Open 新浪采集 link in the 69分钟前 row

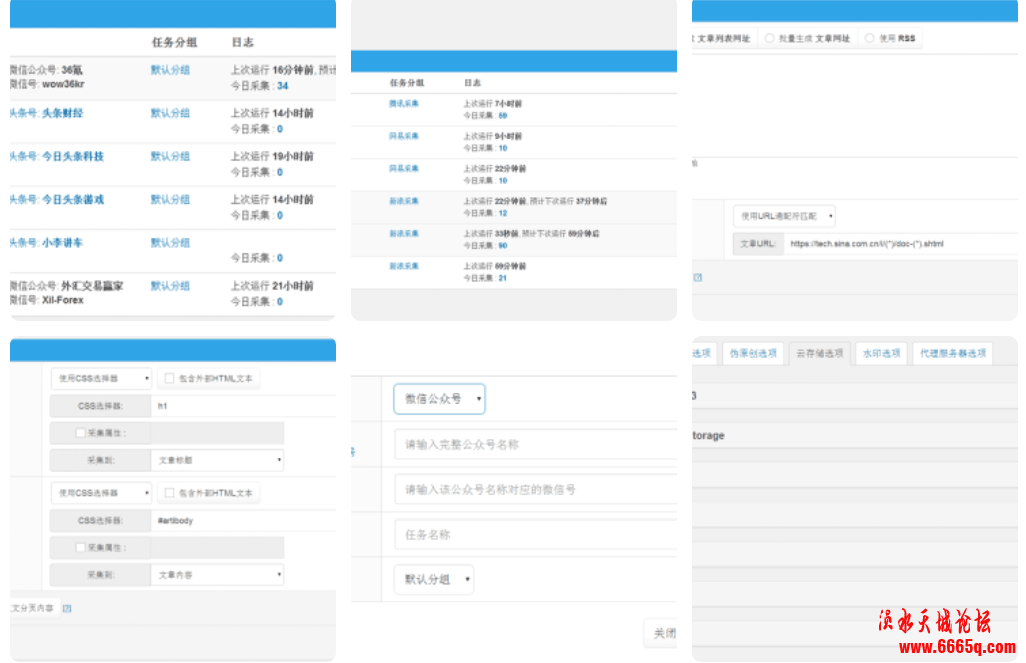click(404, 266)
